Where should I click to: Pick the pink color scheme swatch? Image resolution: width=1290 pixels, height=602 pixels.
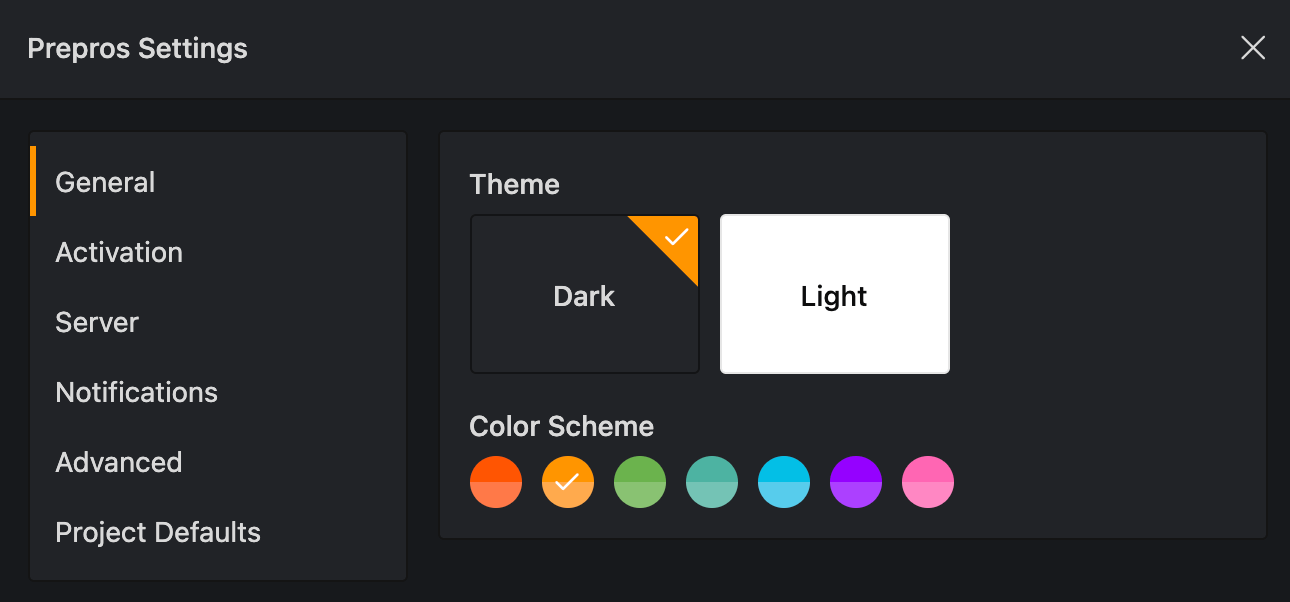coord(928,482)
